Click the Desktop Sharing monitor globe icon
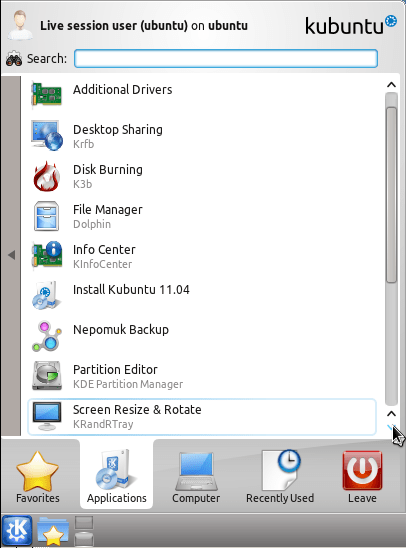Screen dimensions: 406x548 47,135
